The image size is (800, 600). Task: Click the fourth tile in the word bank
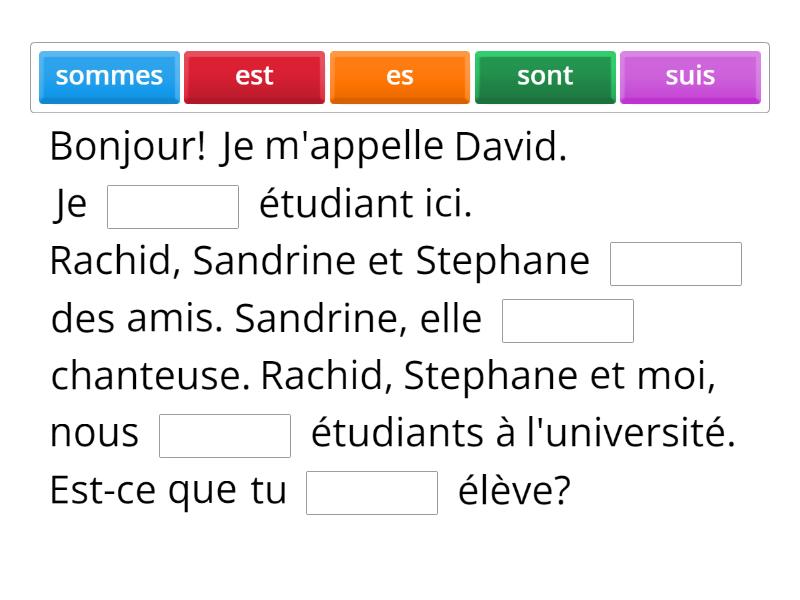[544, 75]
